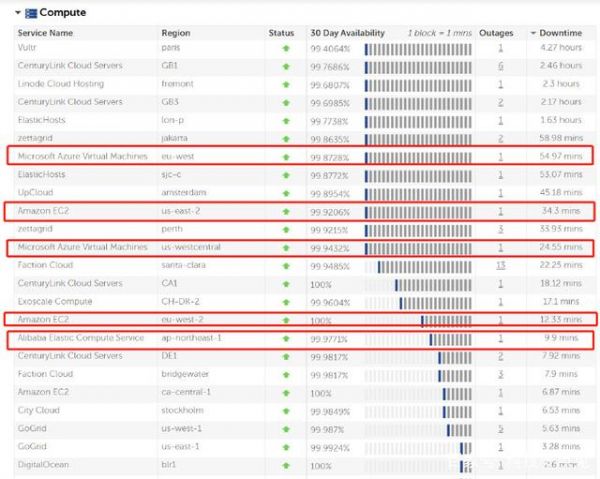Click status arrow for Alibaba Elastic Compute
600x479 pixels.
[286, 338]
